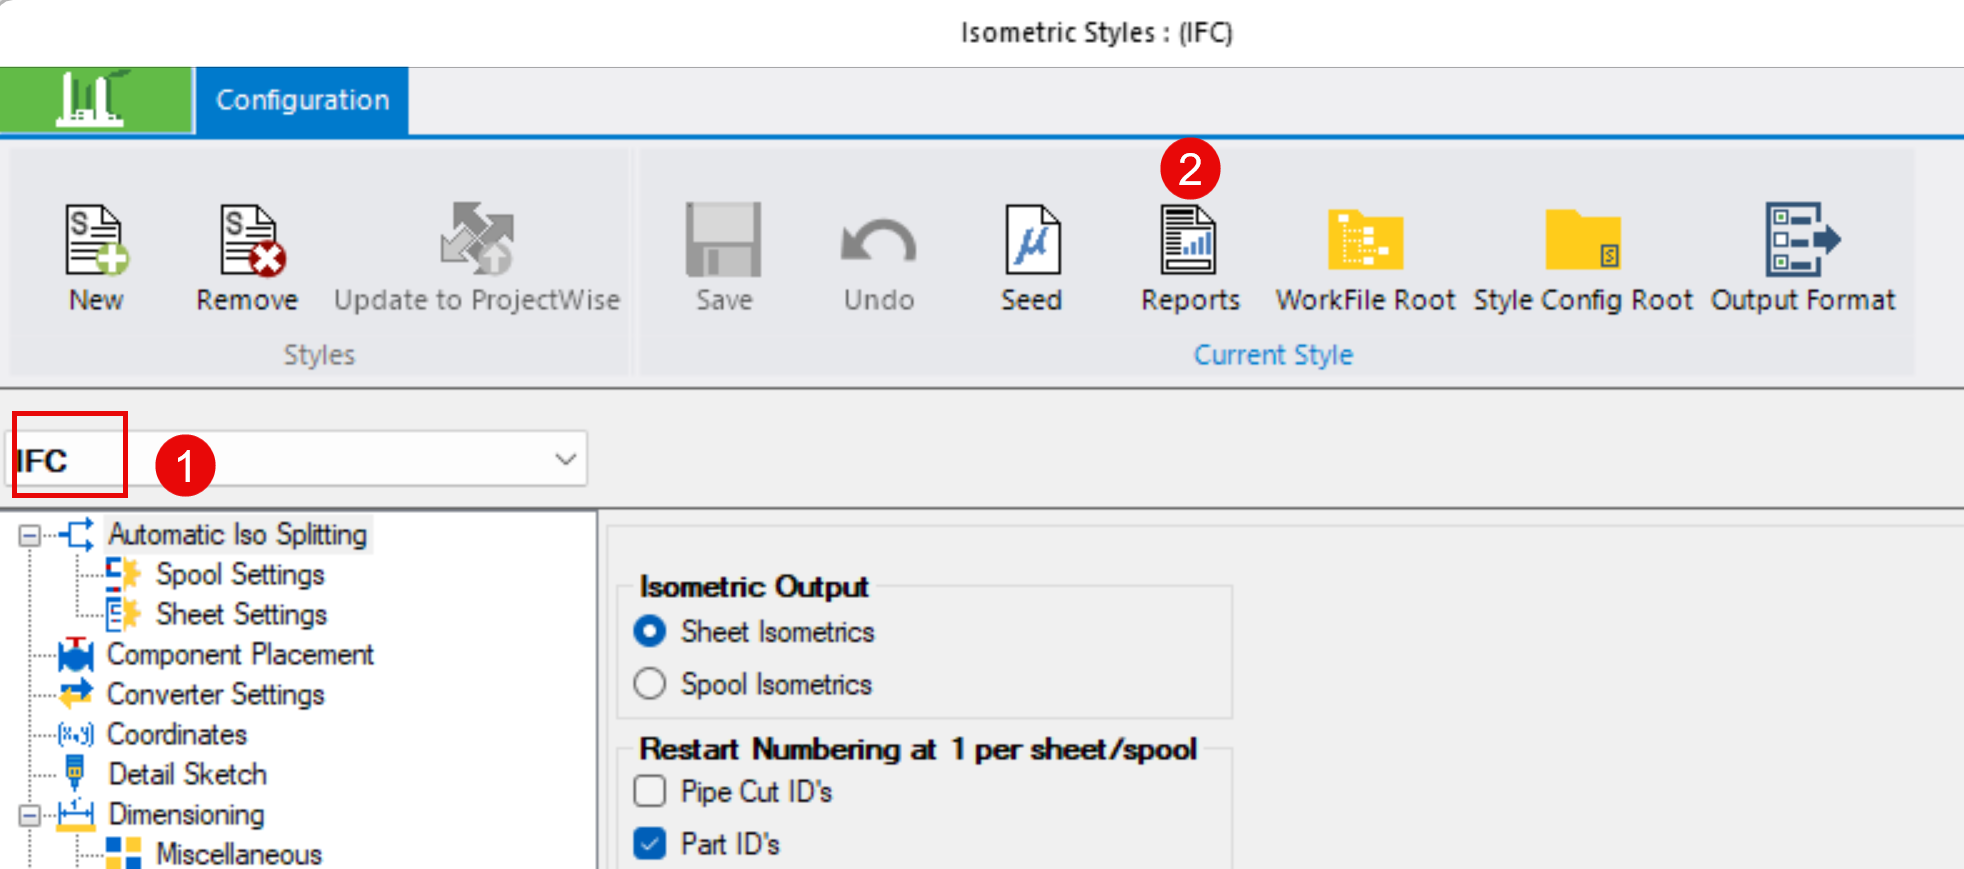This screenshot has height=869, width=1964.
Task: Open the green application menu button
Action: tap(95, 100)
